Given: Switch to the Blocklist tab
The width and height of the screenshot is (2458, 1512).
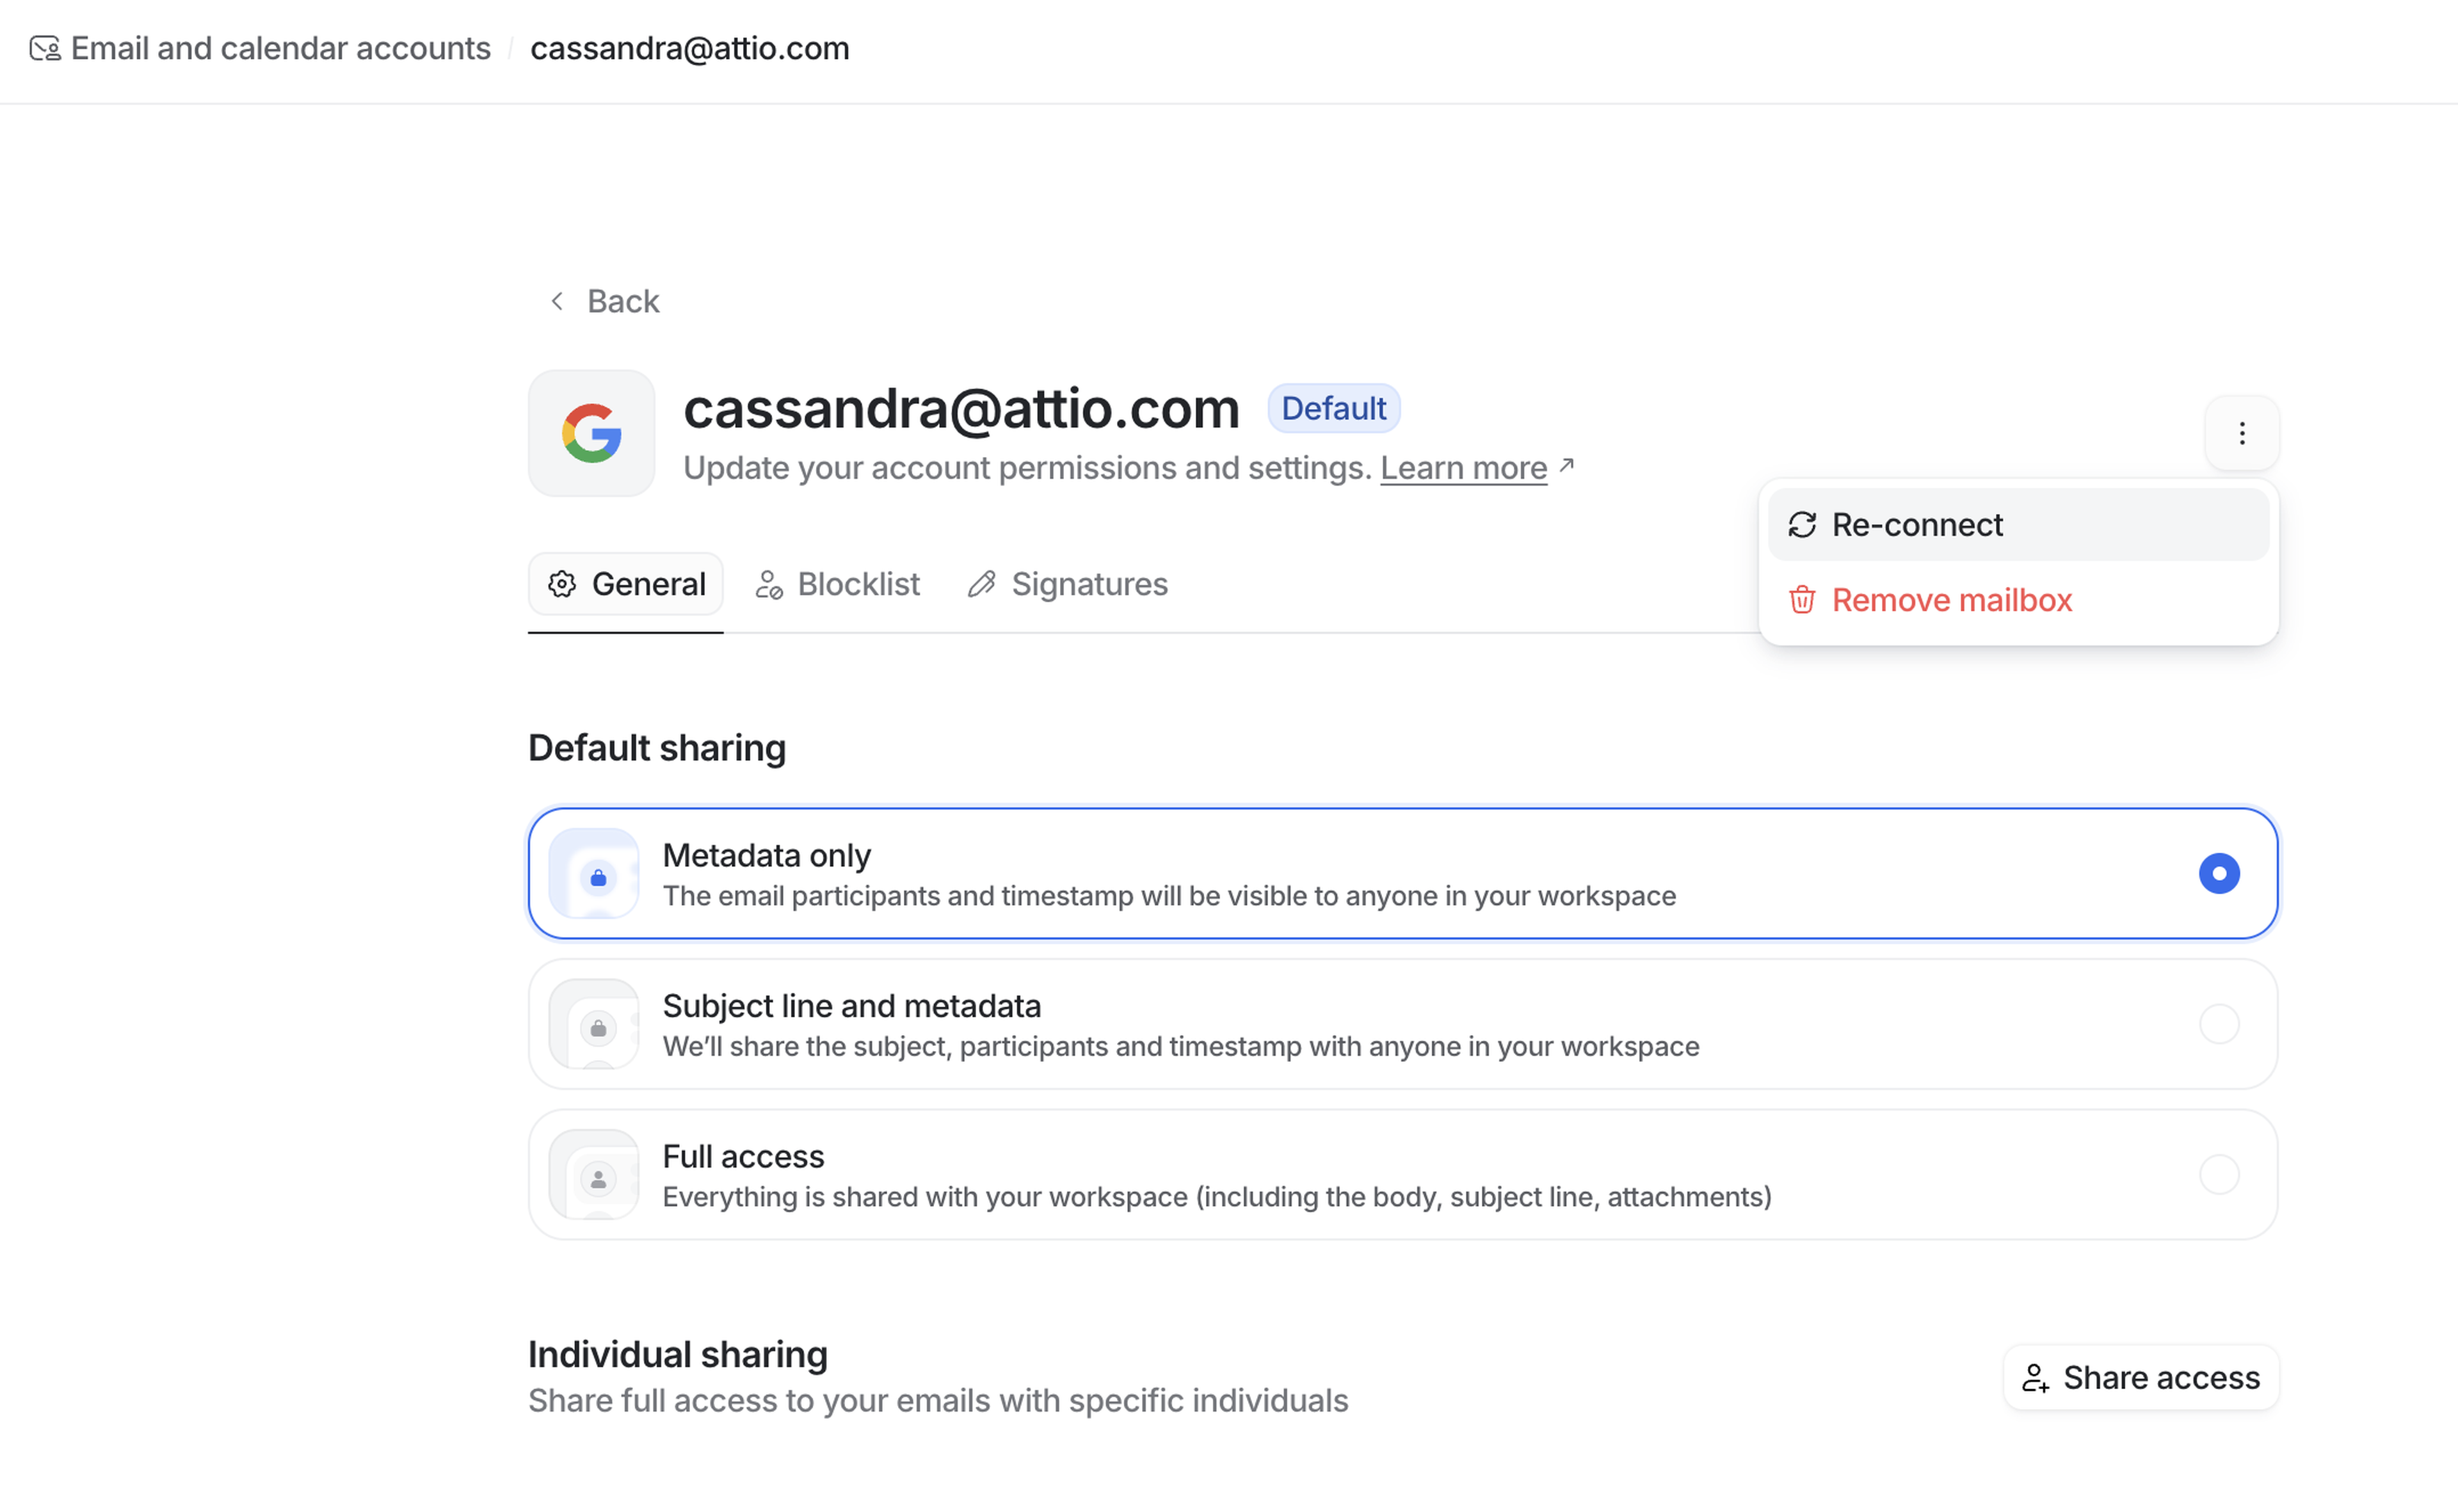Looking at the screenshot, I should coord(838,584).
